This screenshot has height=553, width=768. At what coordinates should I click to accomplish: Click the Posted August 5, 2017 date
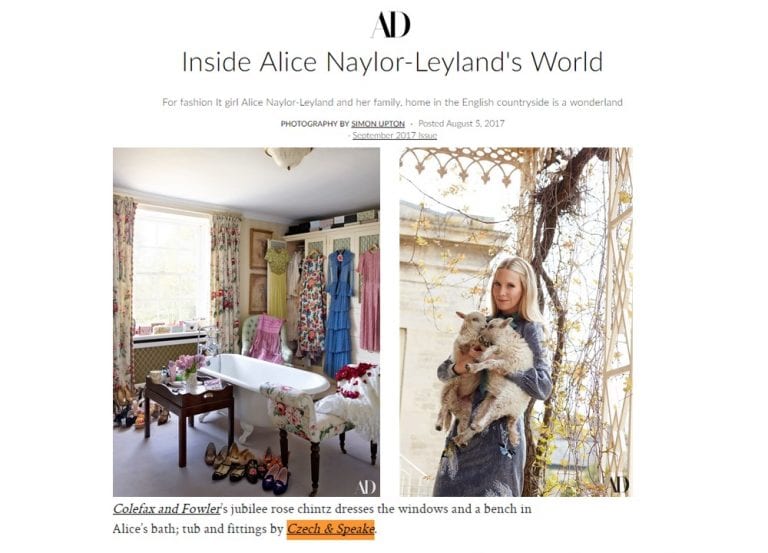click(x=461, y=123)
